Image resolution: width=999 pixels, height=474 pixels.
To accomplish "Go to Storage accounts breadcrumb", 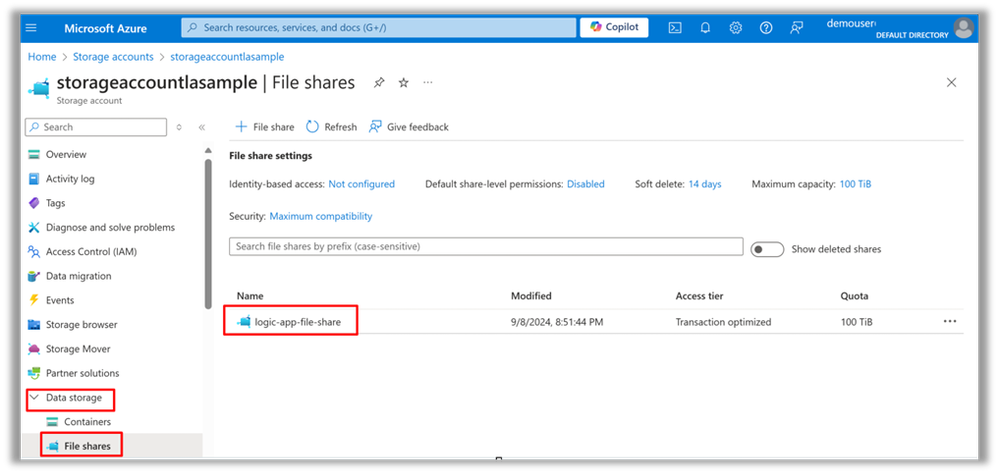I will [113, 57].
